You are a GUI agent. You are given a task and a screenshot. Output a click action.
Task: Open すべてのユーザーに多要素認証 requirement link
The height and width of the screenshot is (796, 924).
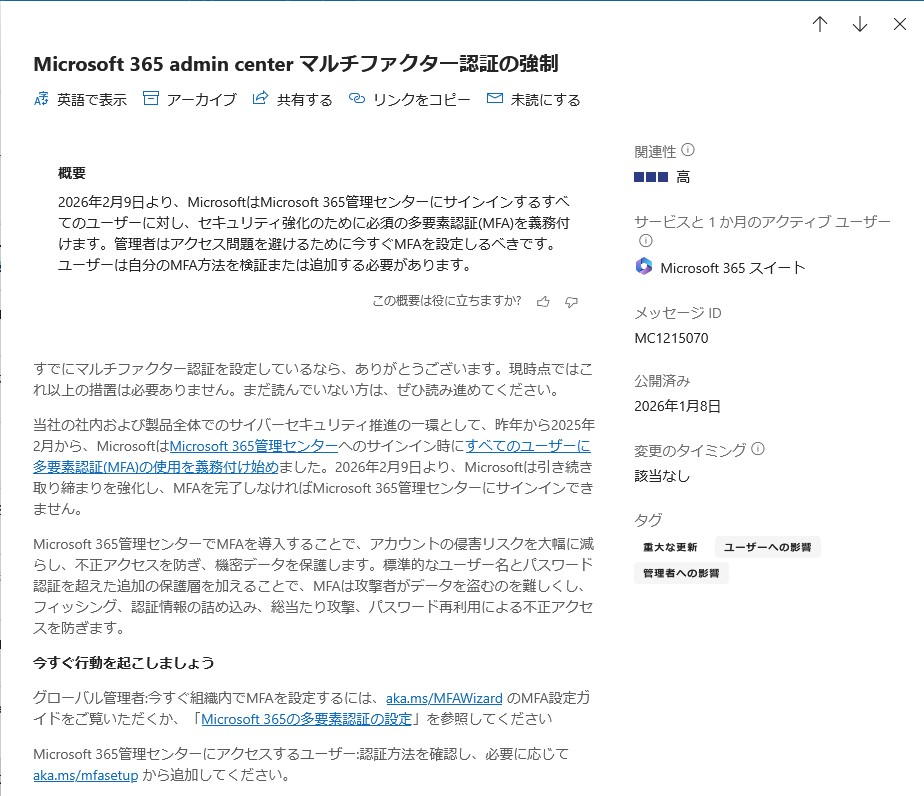528,446
